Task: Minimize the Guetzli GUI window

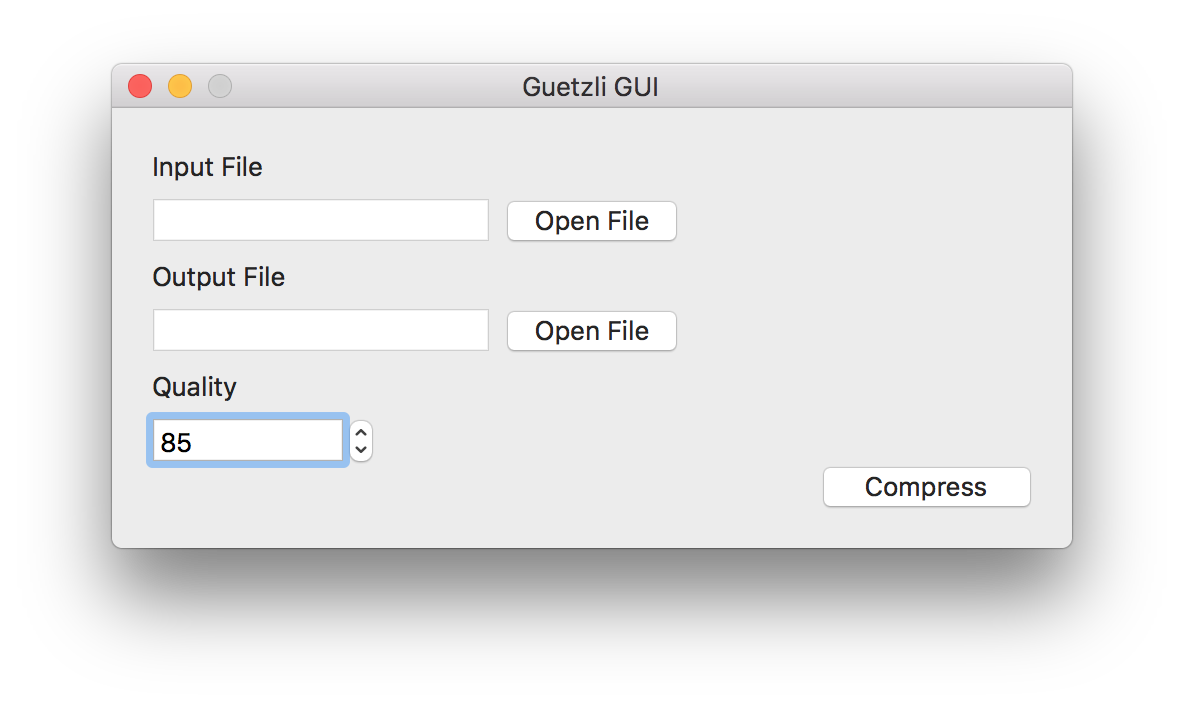Action: coord(180,86)
